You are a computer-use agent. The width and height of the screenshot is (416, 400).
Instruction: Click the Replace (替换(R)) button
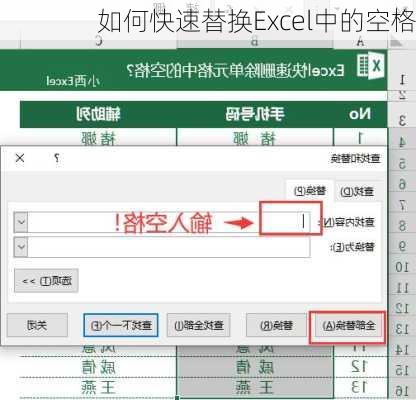tap(276, 325)
